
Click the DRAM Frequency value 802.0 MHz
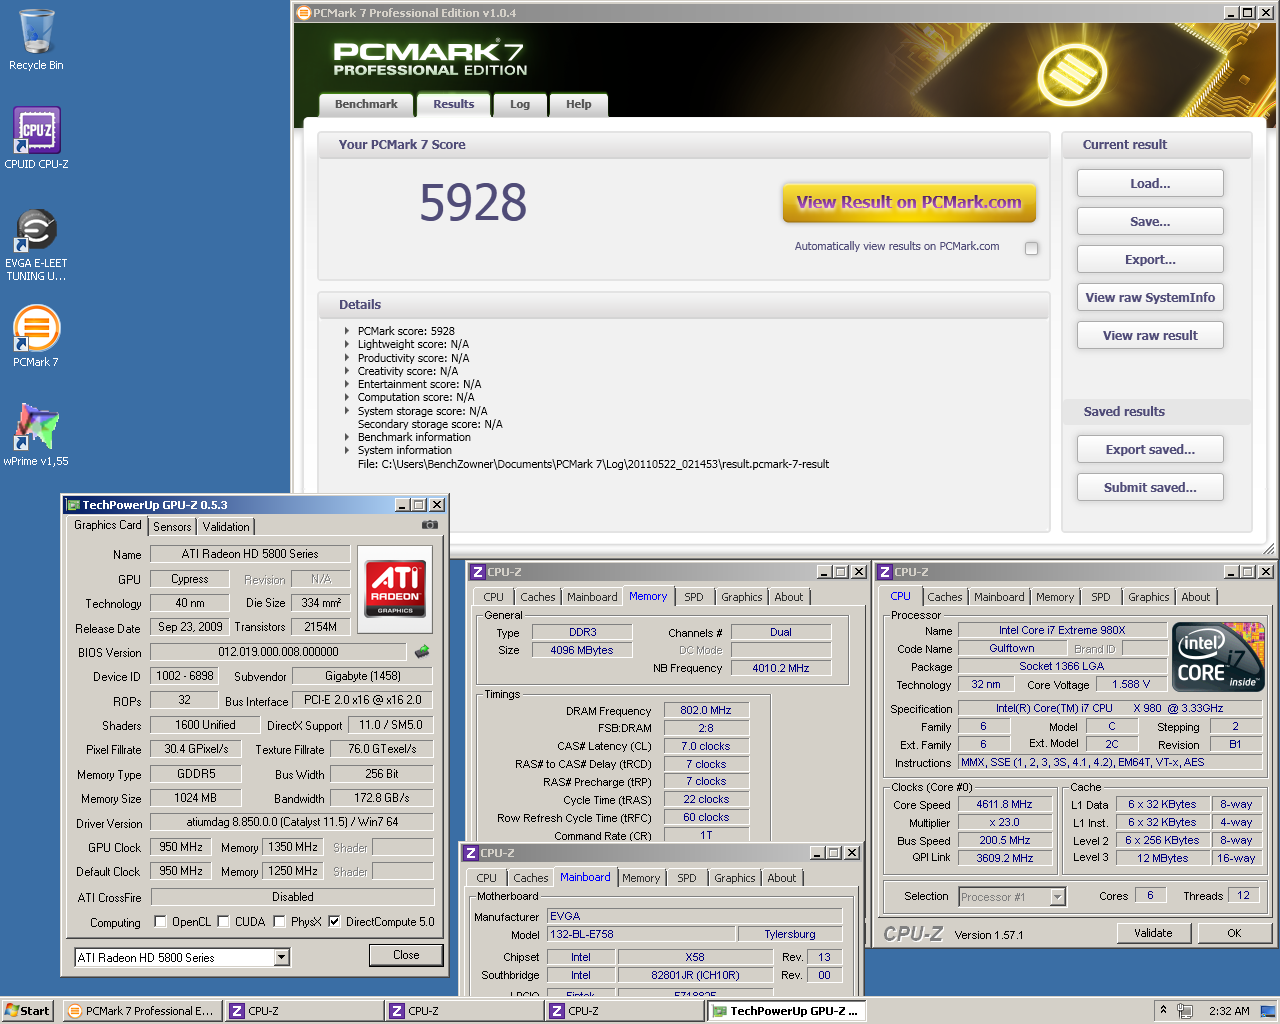pos(705,710)
